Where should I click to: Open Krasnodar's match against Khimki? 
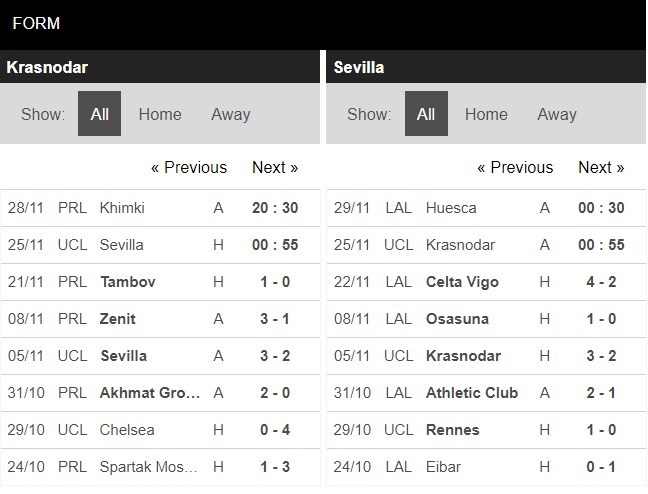pyautogui.click(x=122, y=208)
